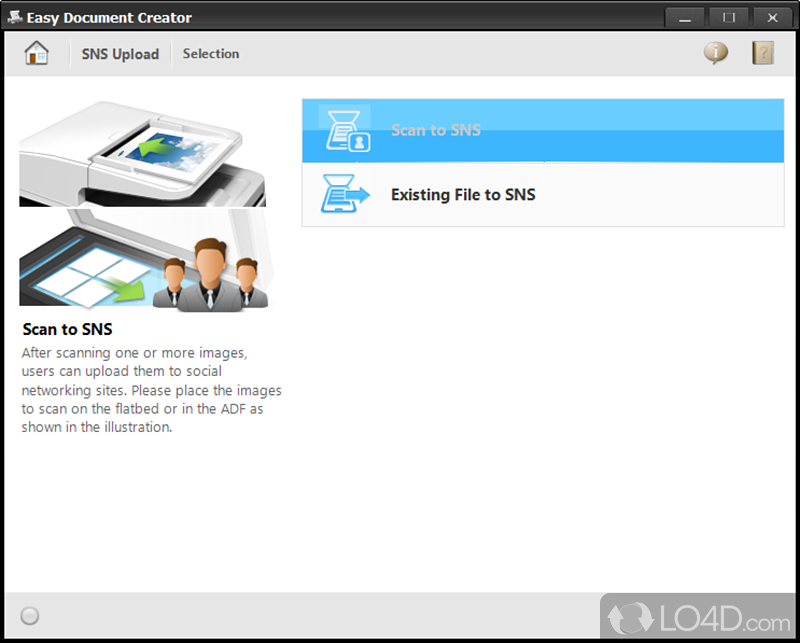Click the flatbed scanner people illustration
This screenshot has width=800, height=643.
144,259
